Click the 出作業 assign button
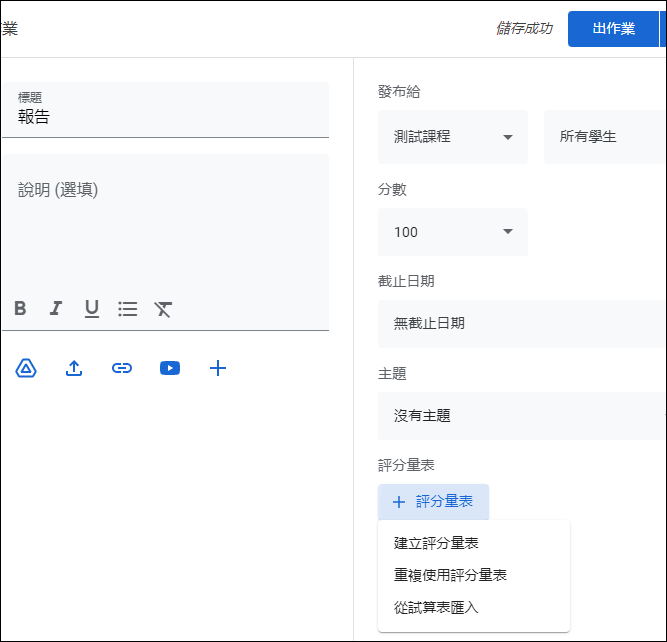 tap(613, 29)
